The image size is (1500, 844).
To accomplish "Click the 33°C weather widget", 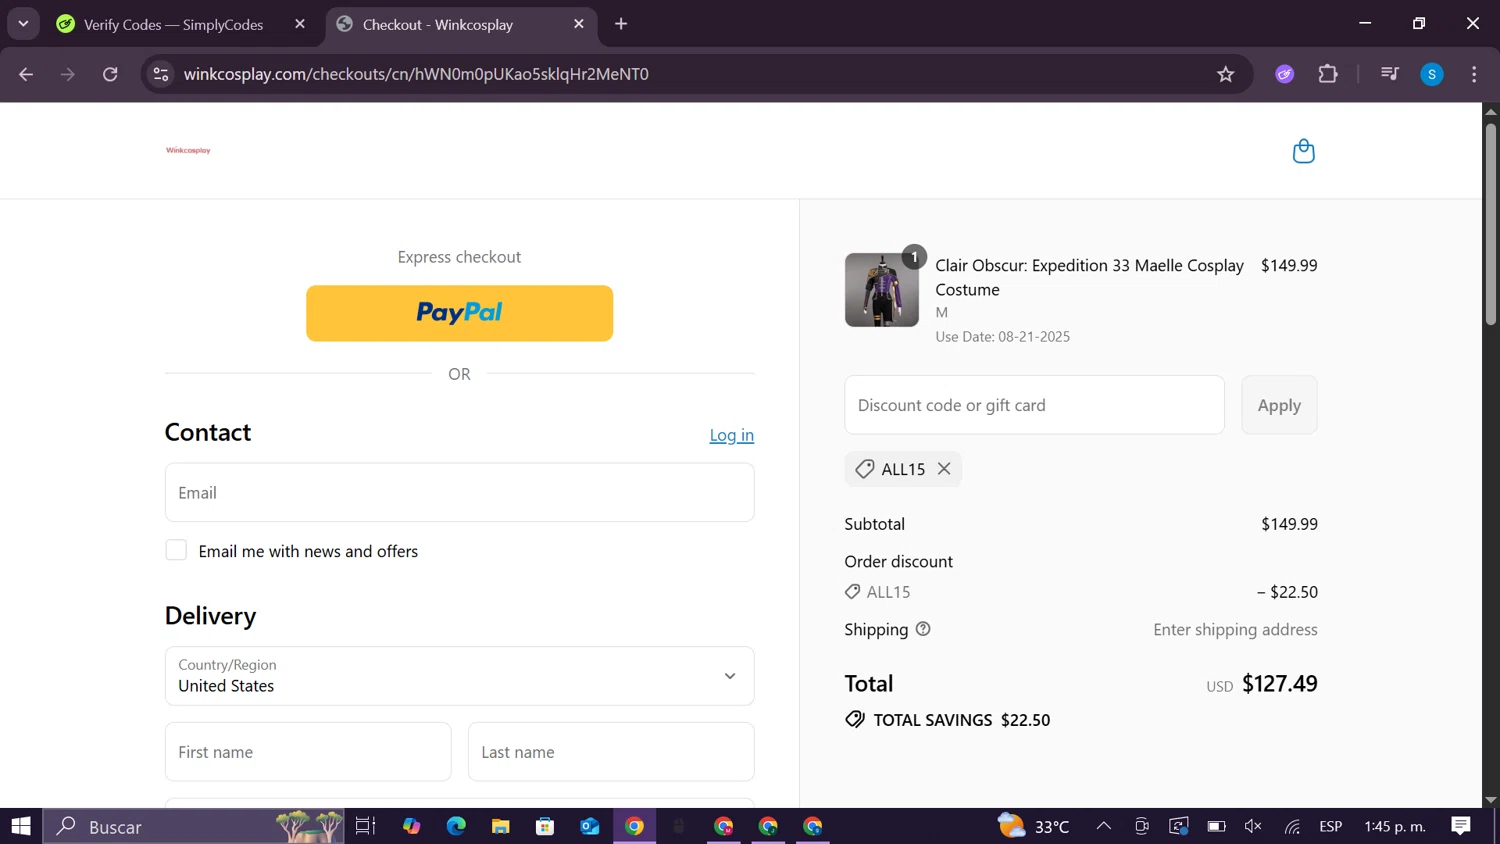I will (x=1034, y=826).
